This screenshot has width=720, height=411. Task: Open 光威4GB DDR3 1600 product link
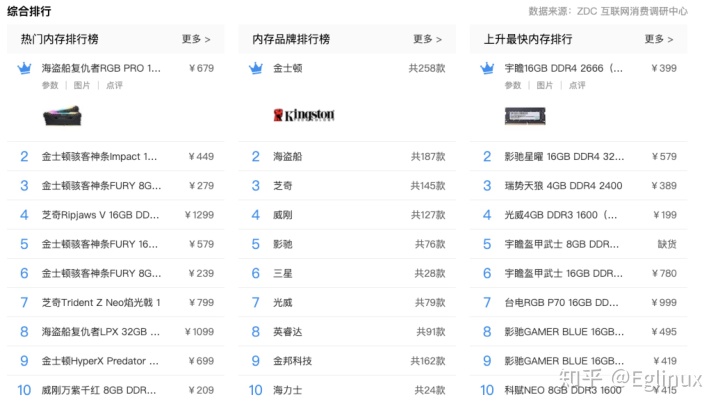(x=561, y=215)
